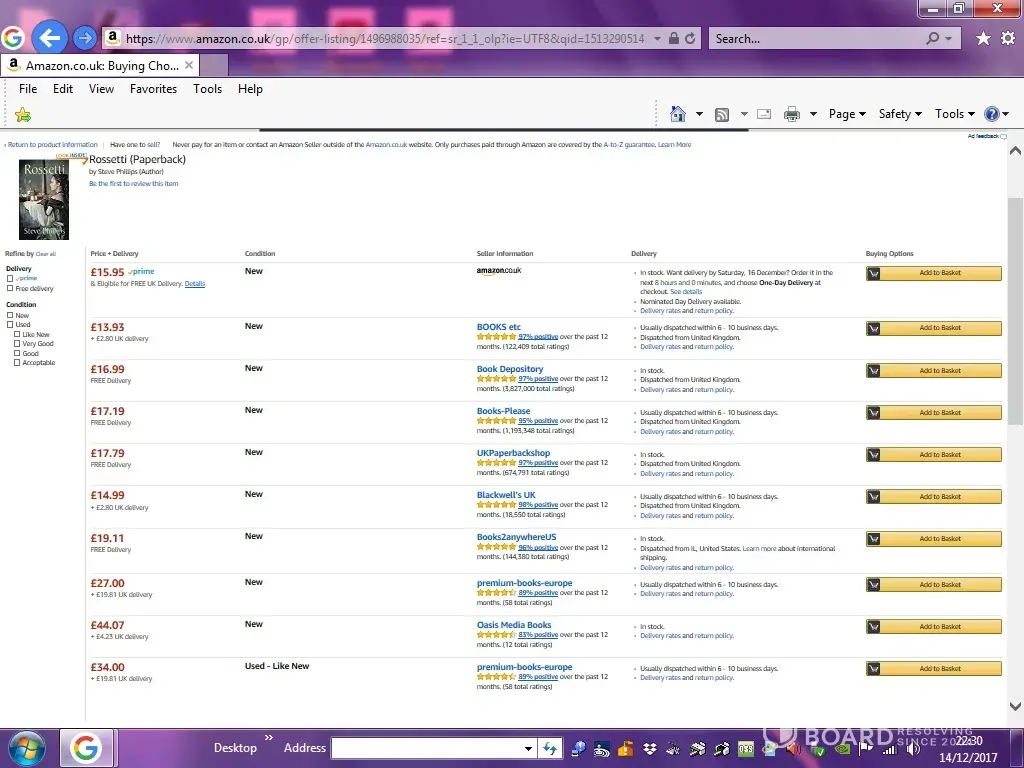Click the Rossetti book cover thumbnail
1024x768 pixels.
coord(44,200)
